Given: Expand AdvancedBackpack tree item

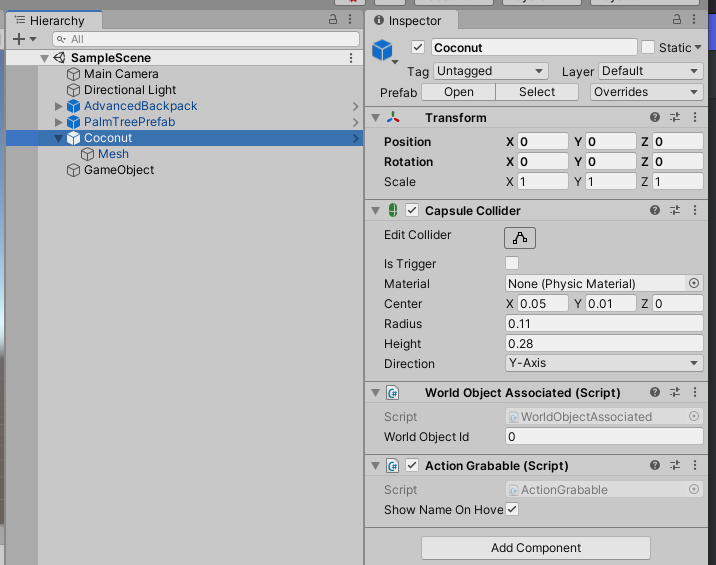Looking at the screenshot, I should point(58,106).
